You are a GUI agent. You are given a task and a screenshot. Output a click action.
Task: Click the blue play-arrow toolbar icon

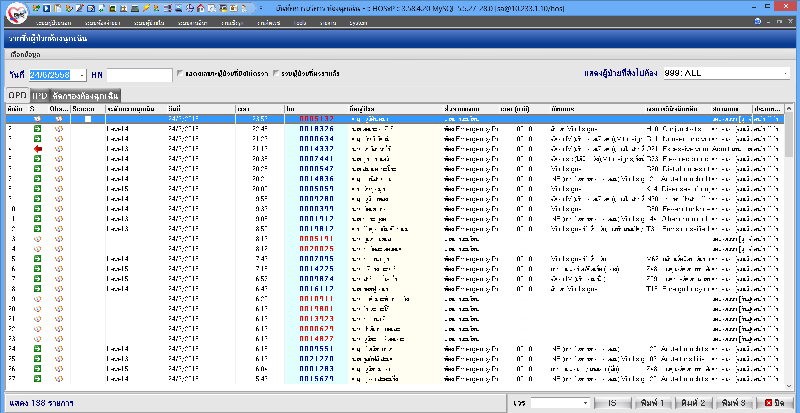pos(46,8)
